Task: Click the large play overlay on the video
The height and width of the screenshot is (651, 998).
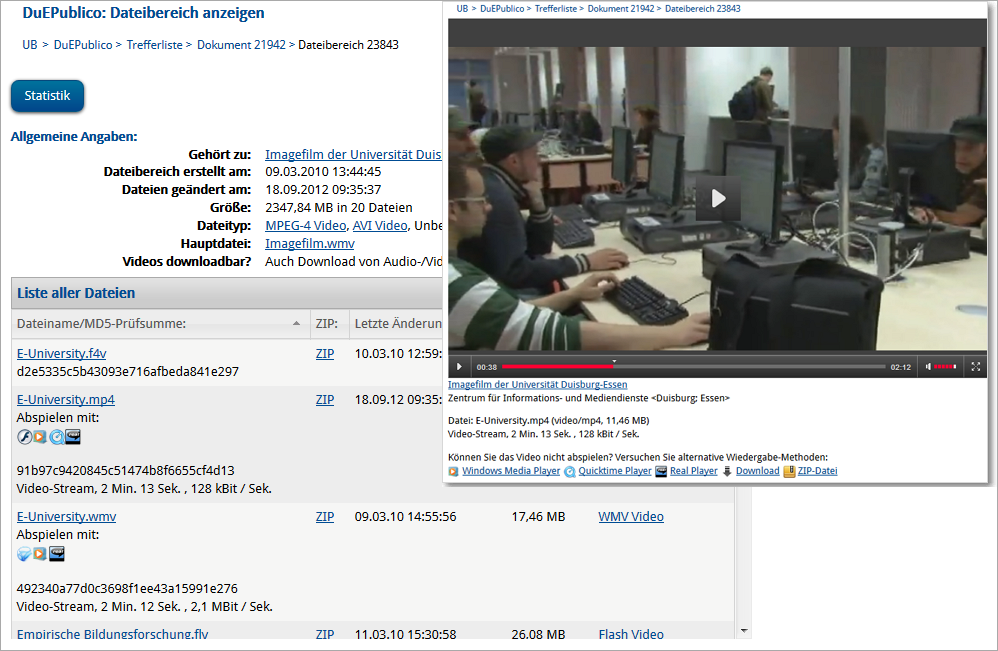Action: 718,198
